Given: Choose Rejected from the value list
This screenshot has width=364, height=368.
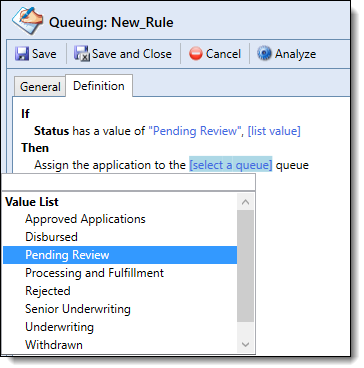Looking at the screenshot, I should click(x=120, y=291).
